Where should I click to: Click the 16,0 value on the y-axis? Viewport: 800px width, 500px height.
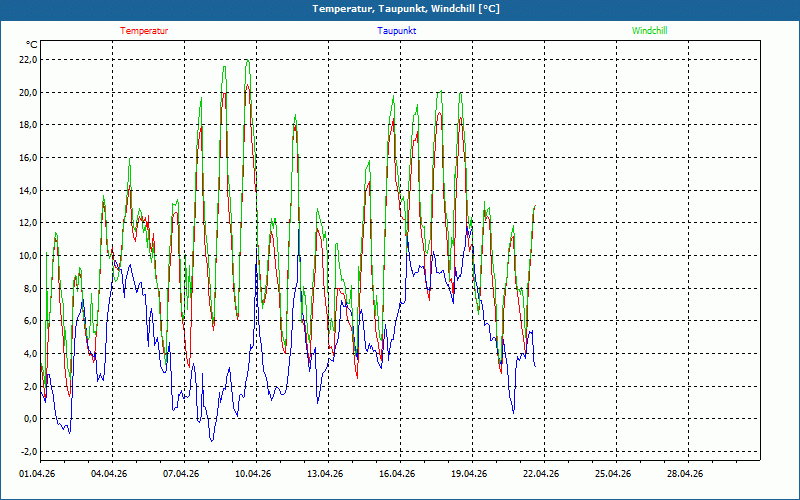[x=28, y=157]
